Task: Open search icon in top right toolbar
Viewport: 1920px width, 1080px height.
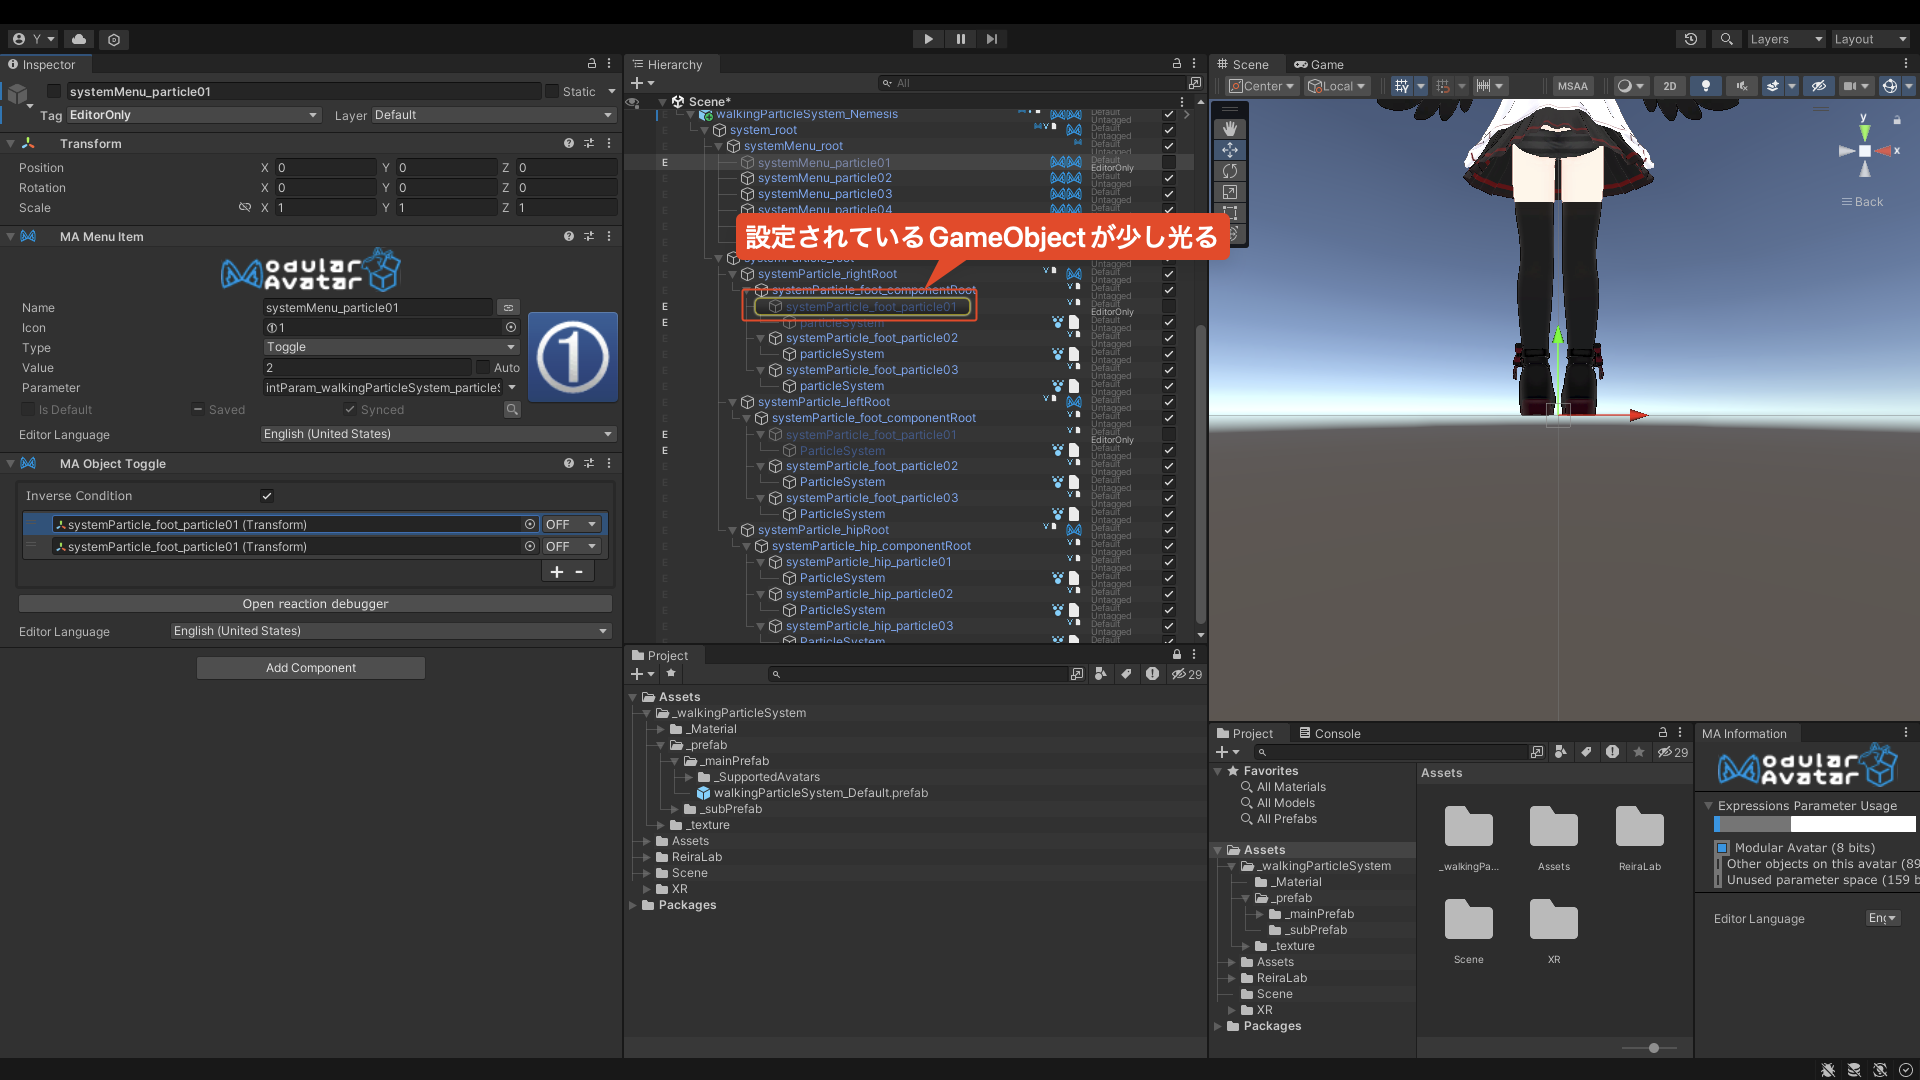Action: pyautogui.click(x=1726, y=39)
